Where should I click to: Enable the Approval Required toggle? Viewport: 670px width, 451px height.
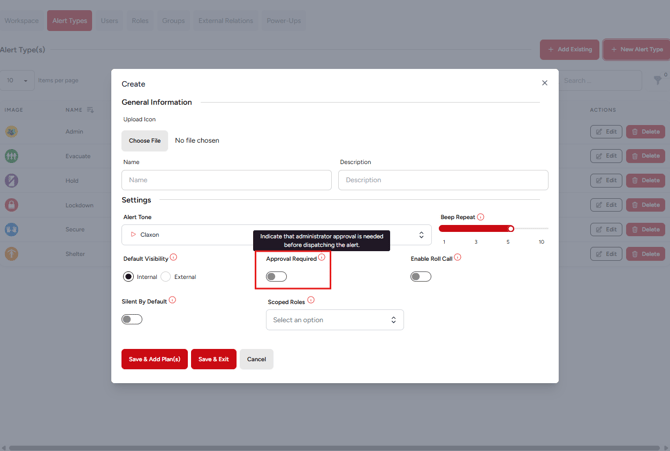point(276,277)
